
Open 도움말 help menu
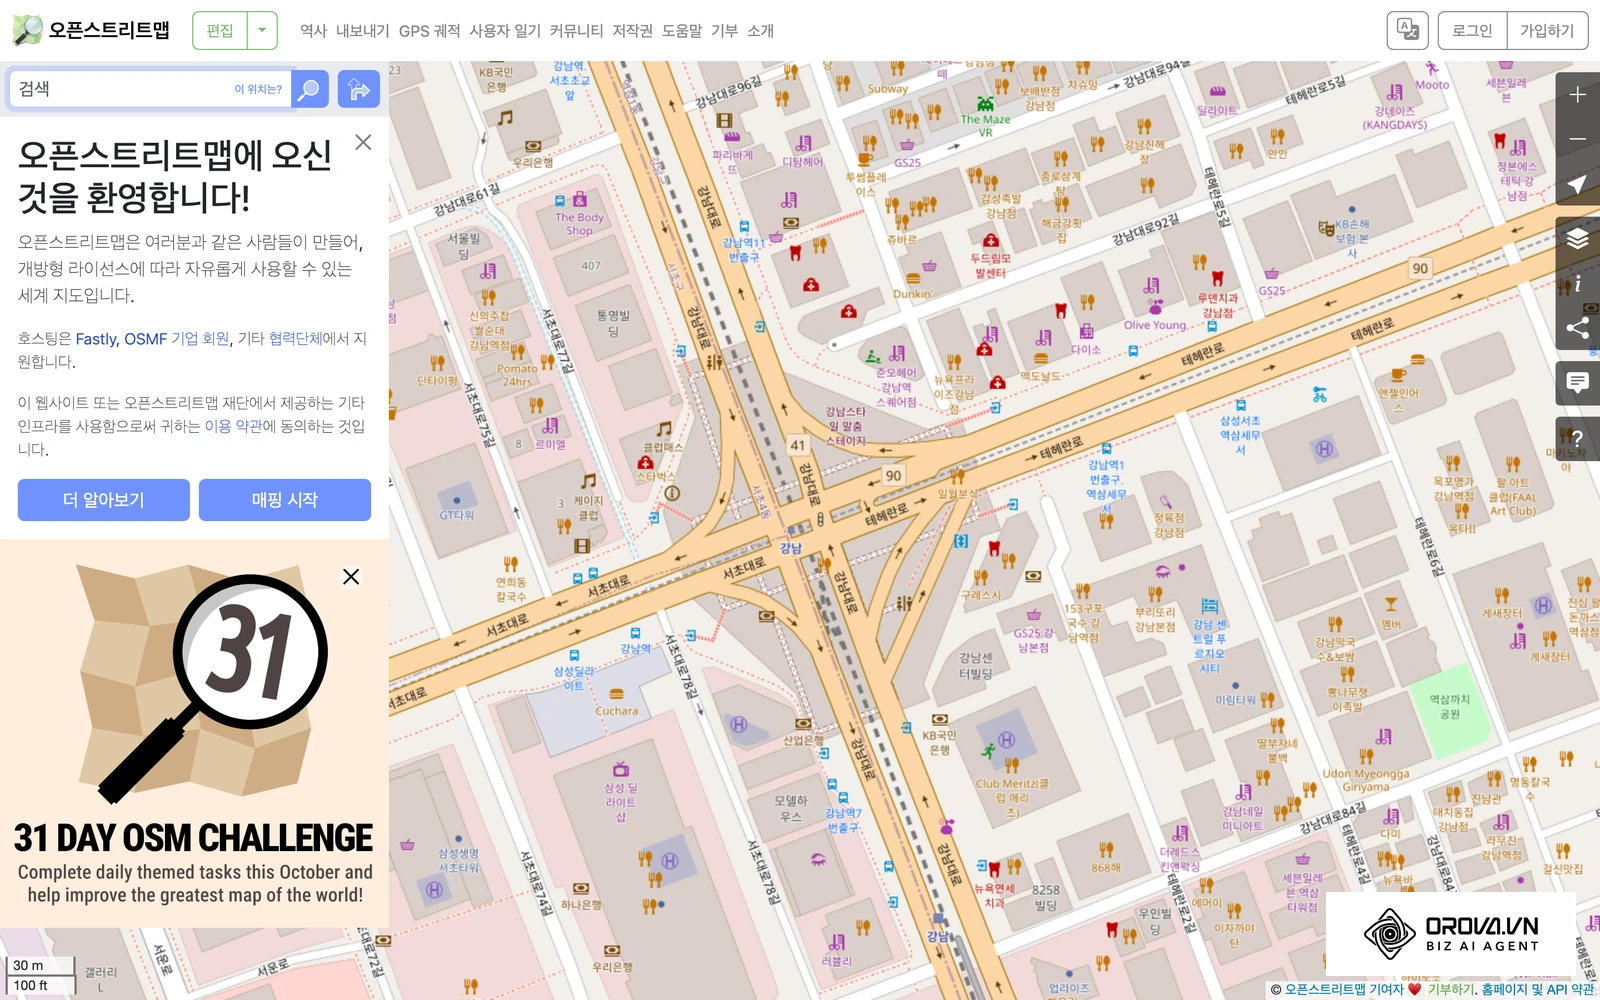(x=682, y=31)
